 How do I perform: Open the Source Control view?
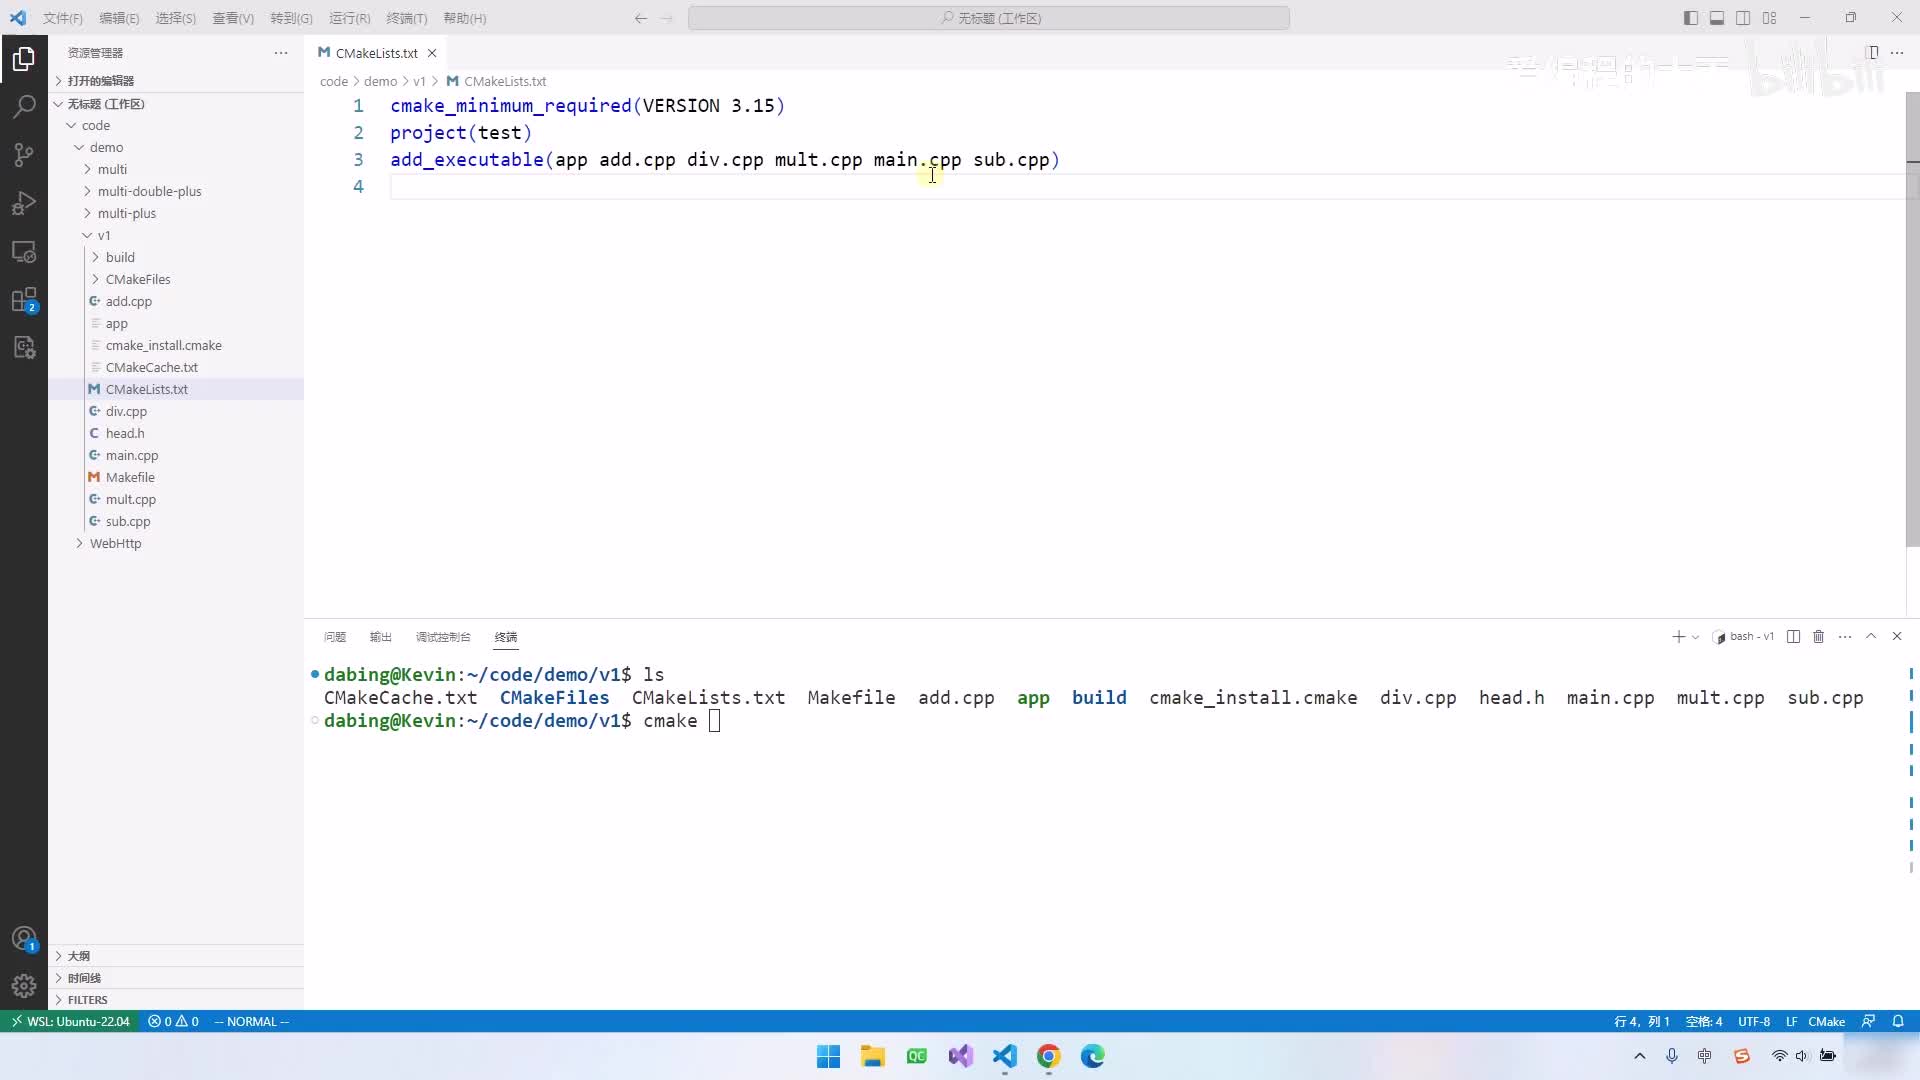(x=24, y=155)
